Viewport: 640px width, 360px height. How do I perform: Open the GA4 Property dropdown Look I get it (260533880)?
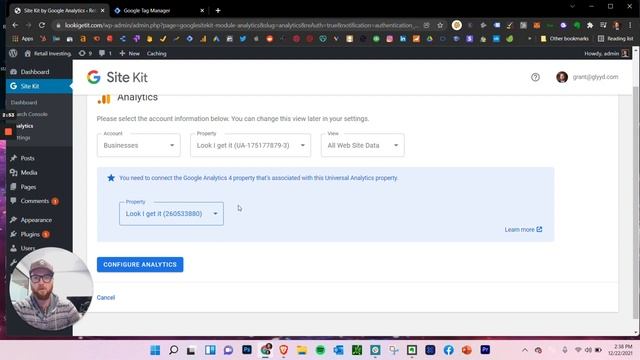pyautogui.click(x=171, y=213)
